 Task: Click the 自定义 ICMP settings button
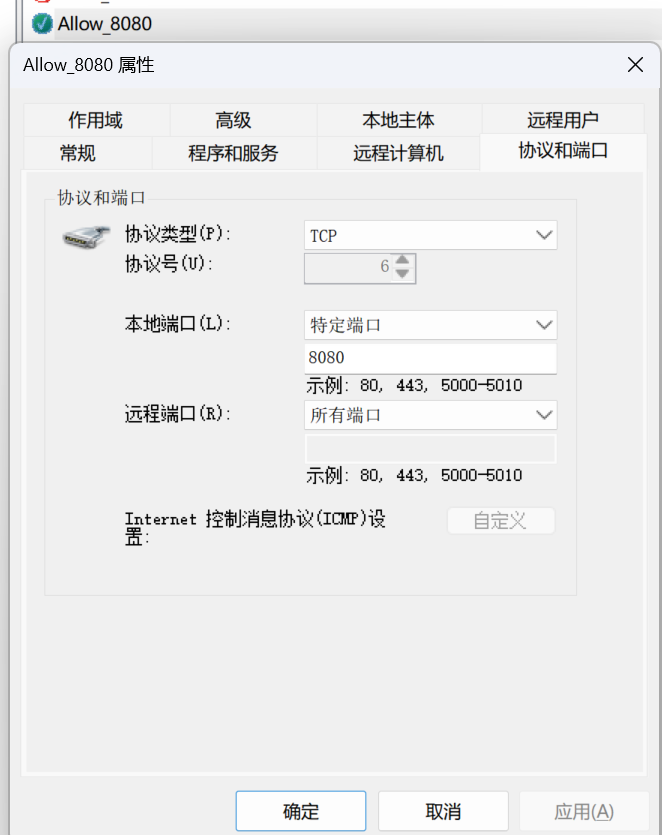[500, 521]
